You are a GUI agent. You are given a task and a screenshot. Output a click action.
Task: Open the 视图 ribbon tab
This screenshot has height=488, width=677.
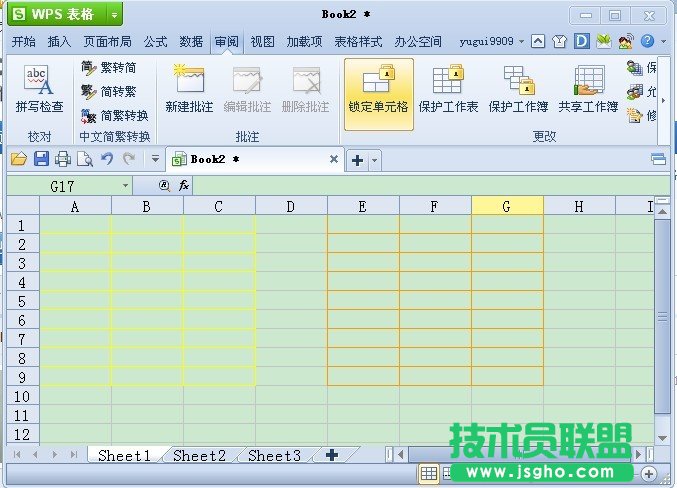(x=263, y=41)
